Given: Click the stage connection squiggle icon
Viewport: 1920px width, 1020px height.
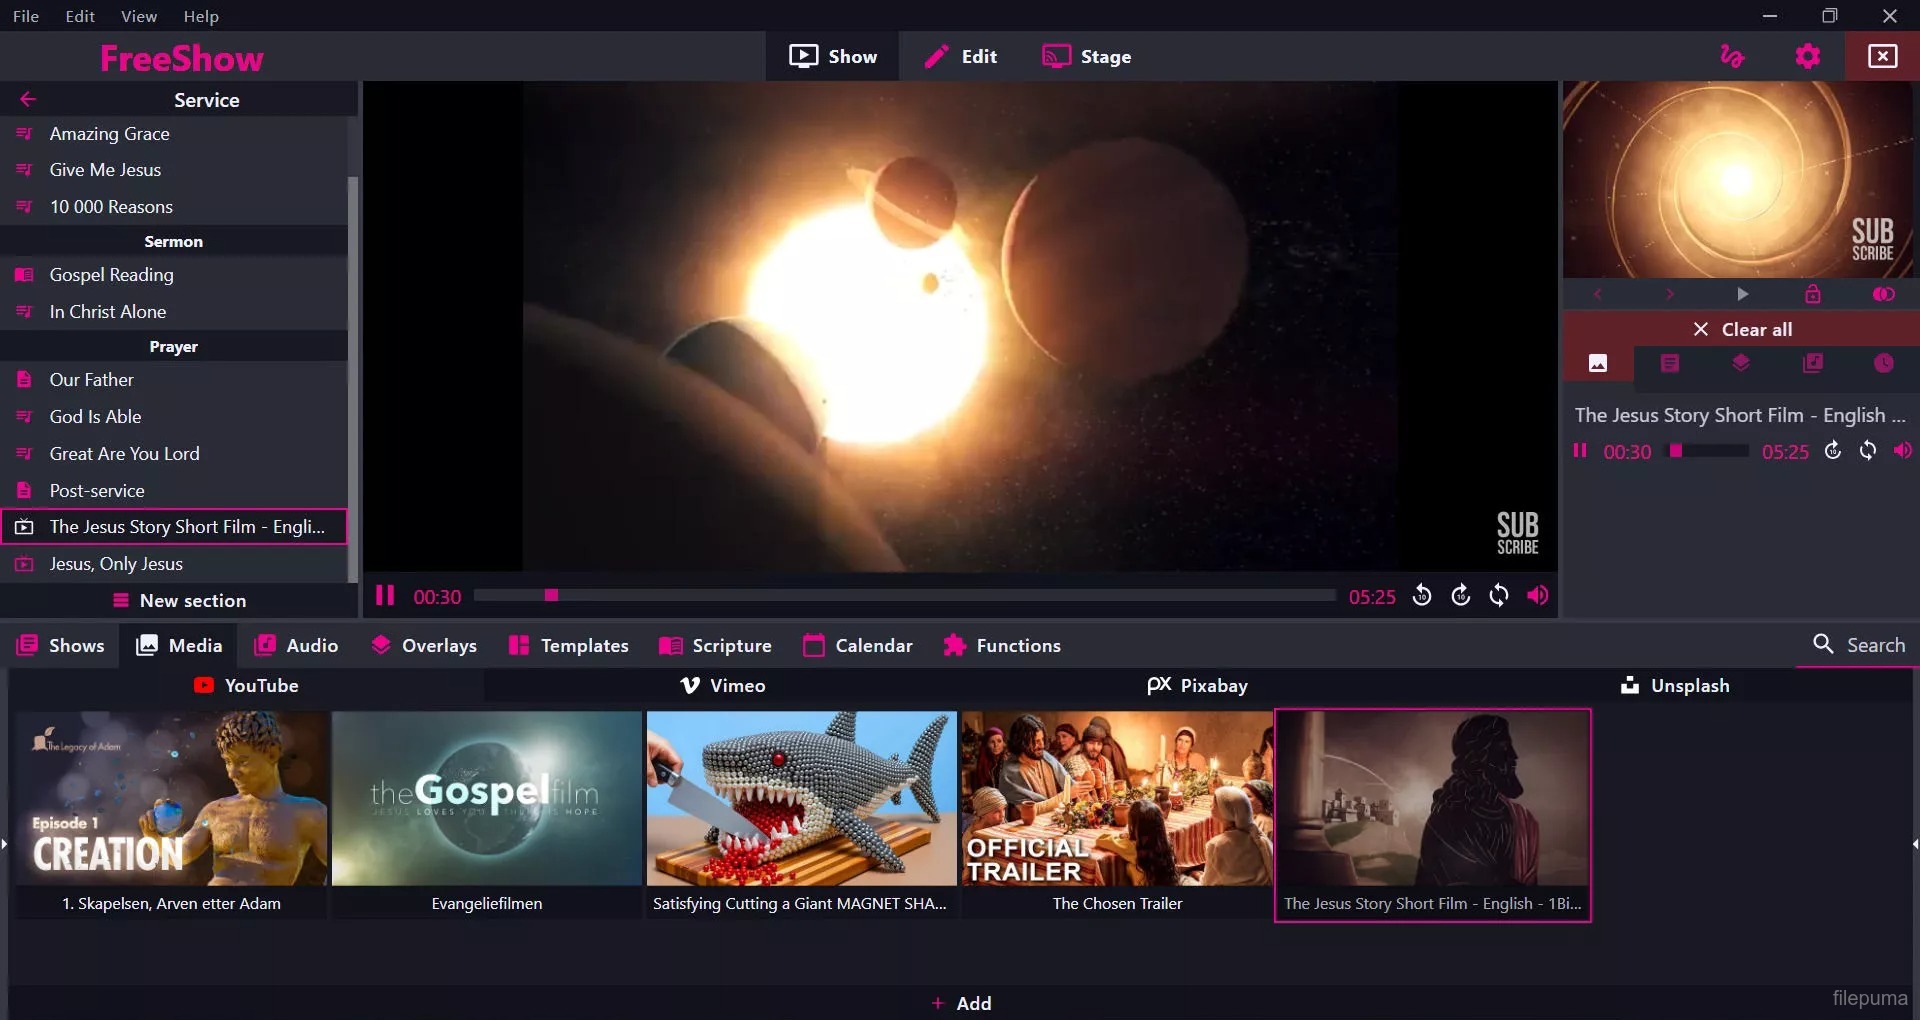Looking at the screenshot, I should [x=1732, y=57].
